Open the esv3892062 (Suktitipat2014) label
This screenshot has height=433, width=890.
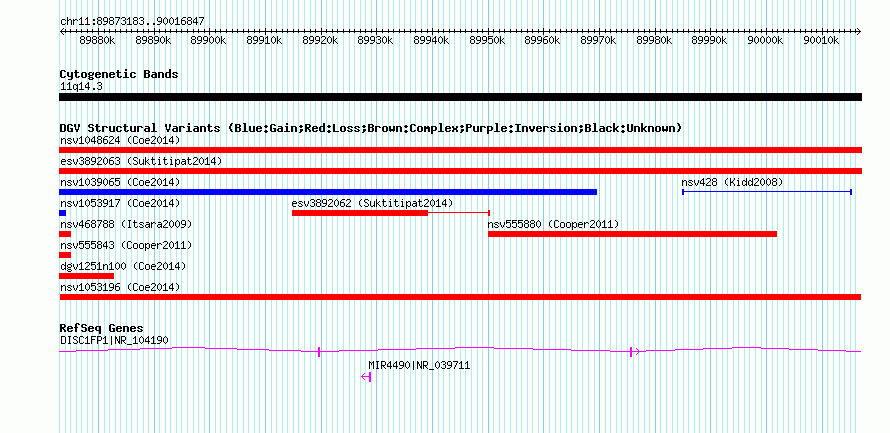click(x=372, y=203)
